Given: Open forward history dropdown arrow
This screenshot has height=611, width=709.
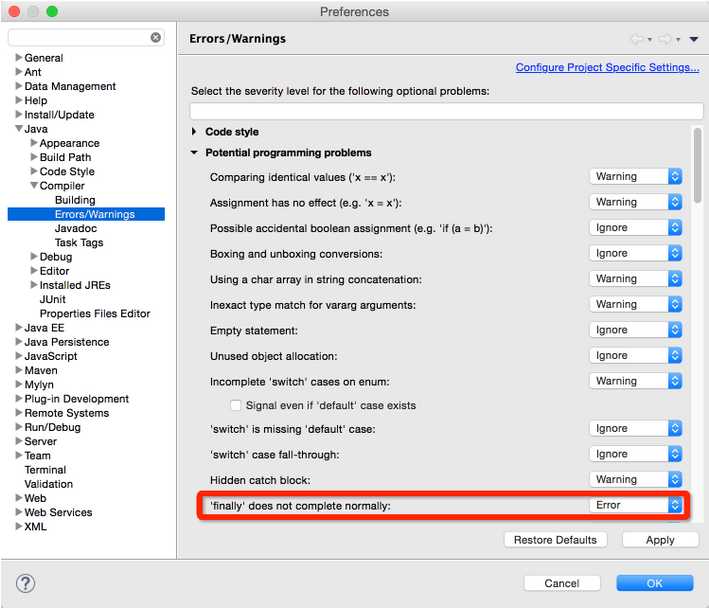Looking at the screenshot, I should click(678, 40).
